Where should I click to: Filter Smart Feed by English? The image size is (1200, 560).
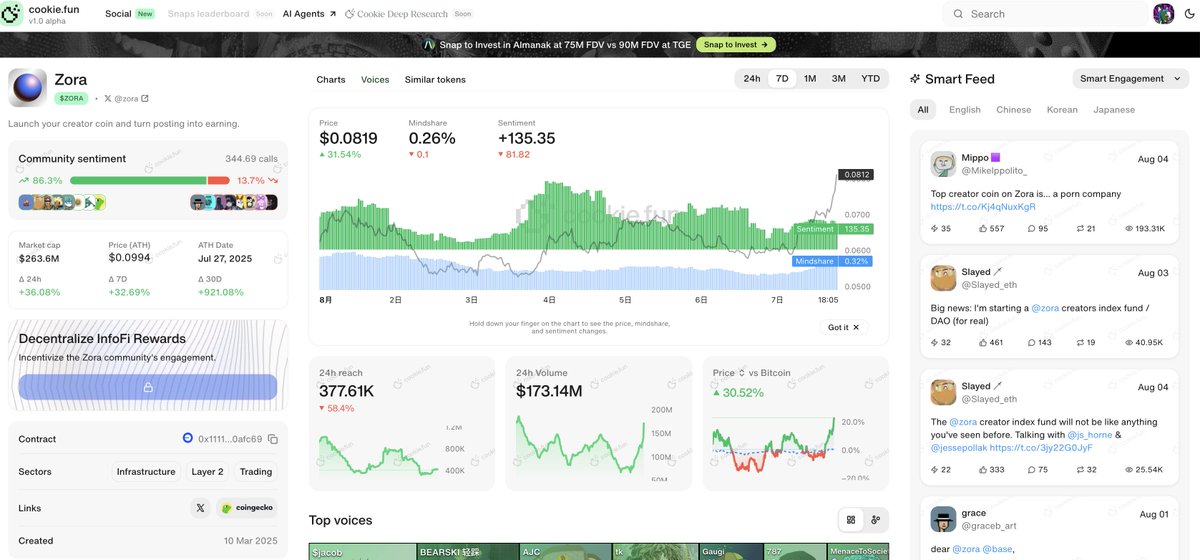click(x=965, y=110)
